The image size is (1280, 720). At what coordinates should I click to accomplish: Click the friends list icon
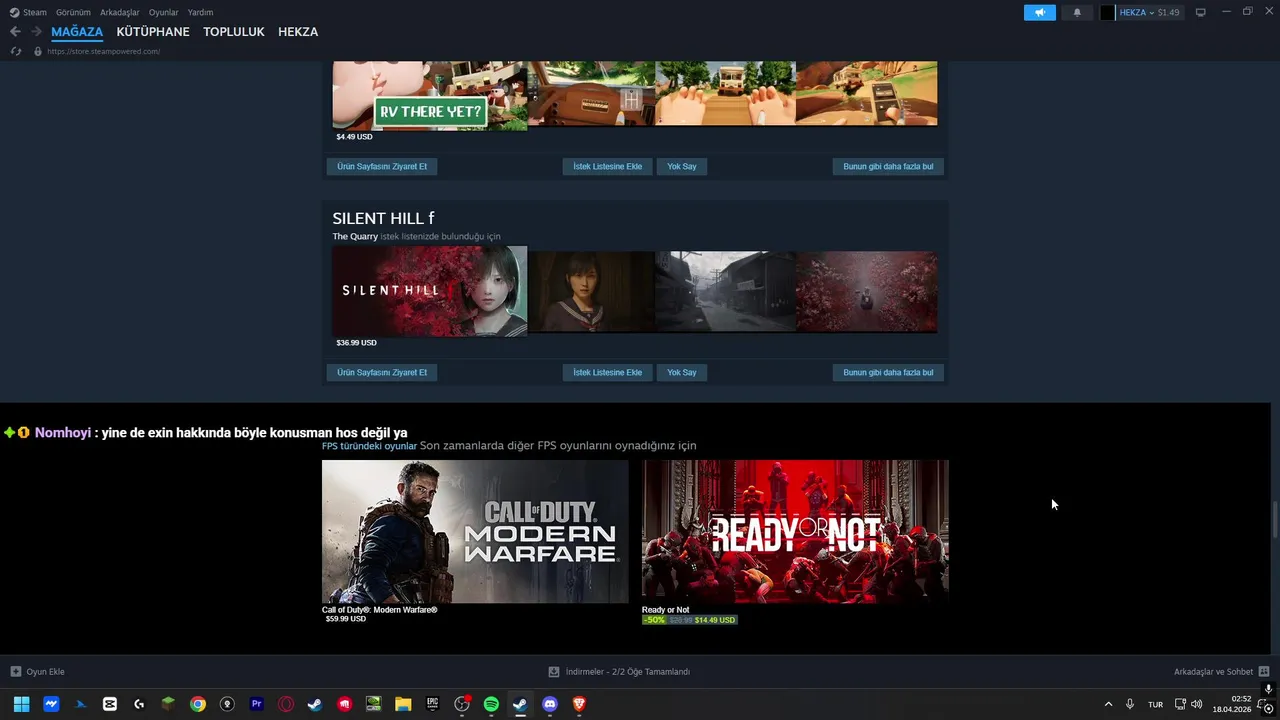coord(1264,672)
